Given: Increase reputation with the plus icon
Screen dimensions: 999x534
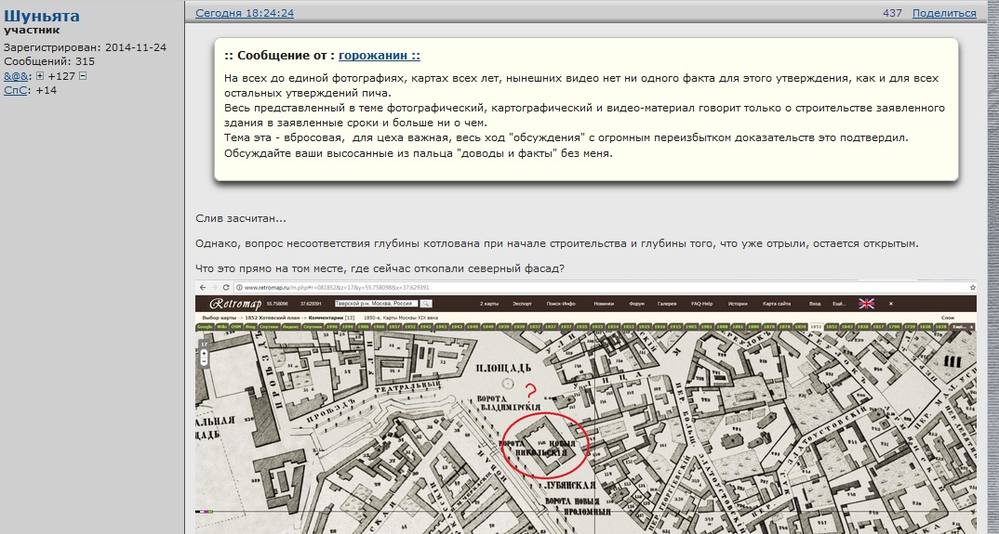Looking at the screenshot, I should point(40,76).
